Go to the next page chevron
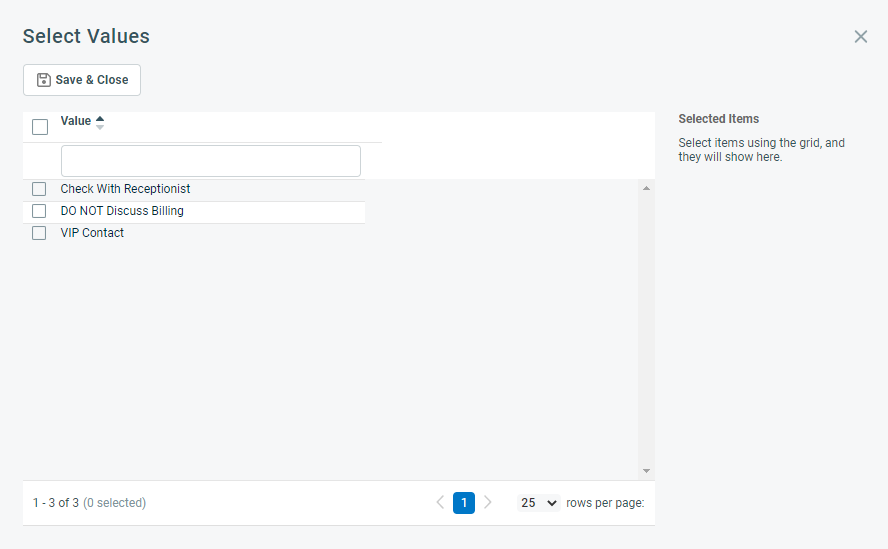The height and width of the screenshot is (549, 888). (x=488, y=503)
